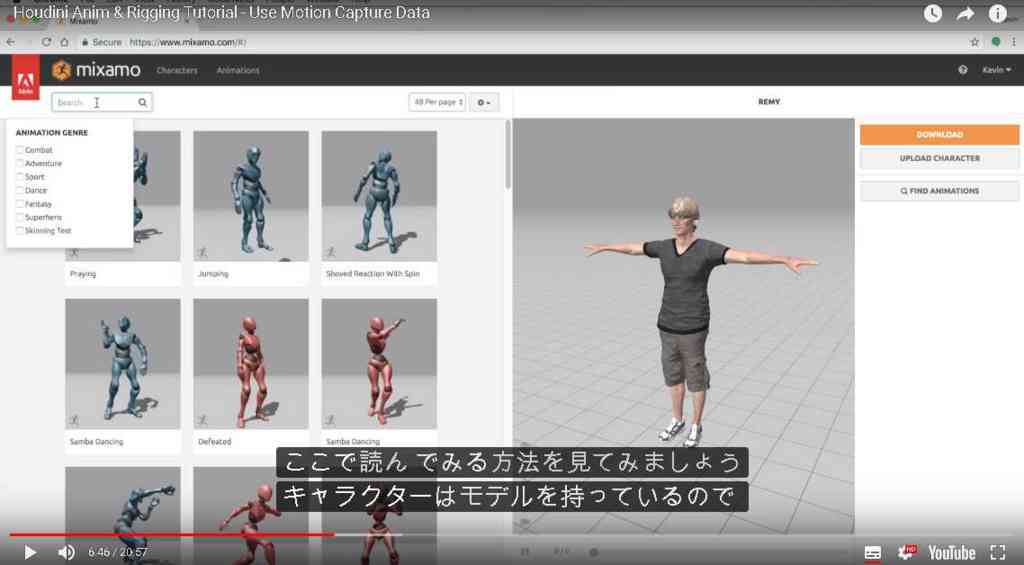This screenshot has width=1024, height=565.
Task: Check the Fantasy genre checkbox
Action: (x=20, y=204)
